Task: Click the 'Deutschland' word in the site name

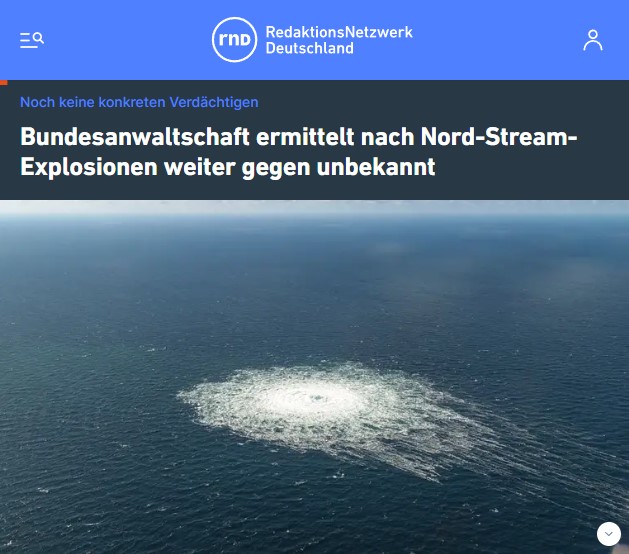Action: [309, 49]
